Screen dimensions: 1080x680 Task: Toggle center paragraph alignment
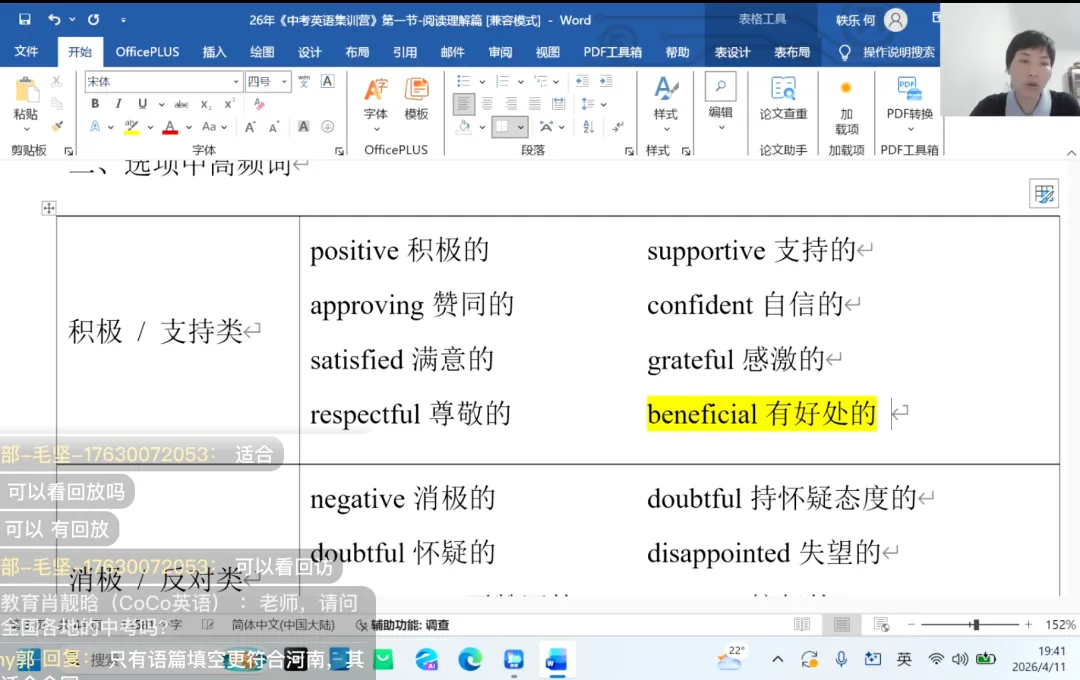click(488, 103)
